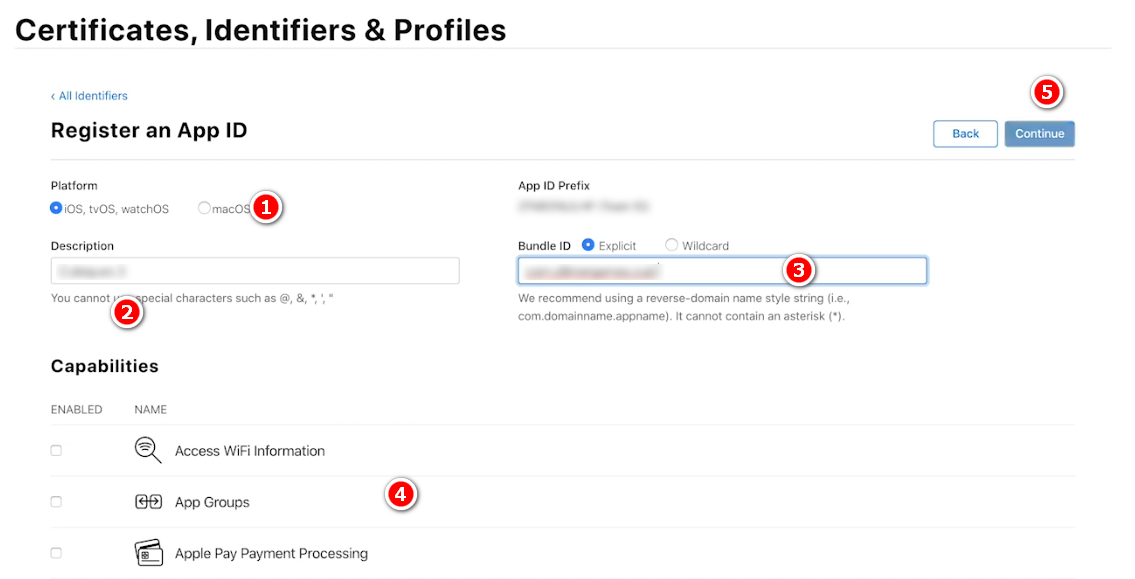The height and width of the screenshot is (579, 1135).
Task: Click the Access WiFi Information magnifier icon
Action: click(148, 450)
